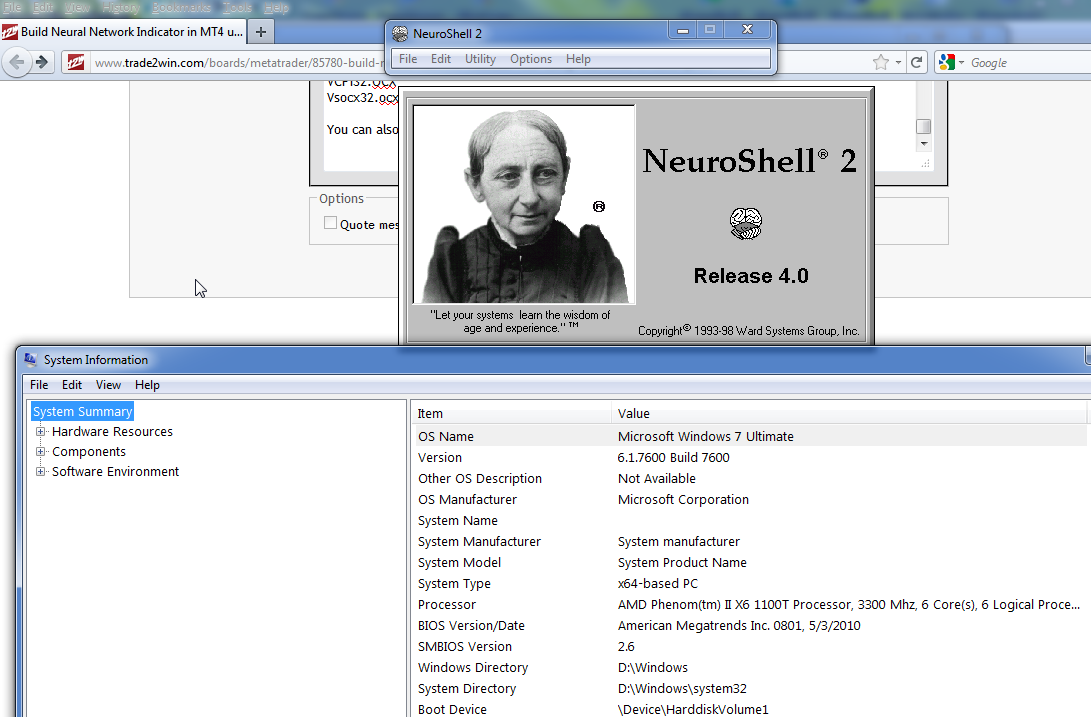Open NeuroShell 2 Help menu
This screenshot has height=717, width=1091.
(578, 59)
